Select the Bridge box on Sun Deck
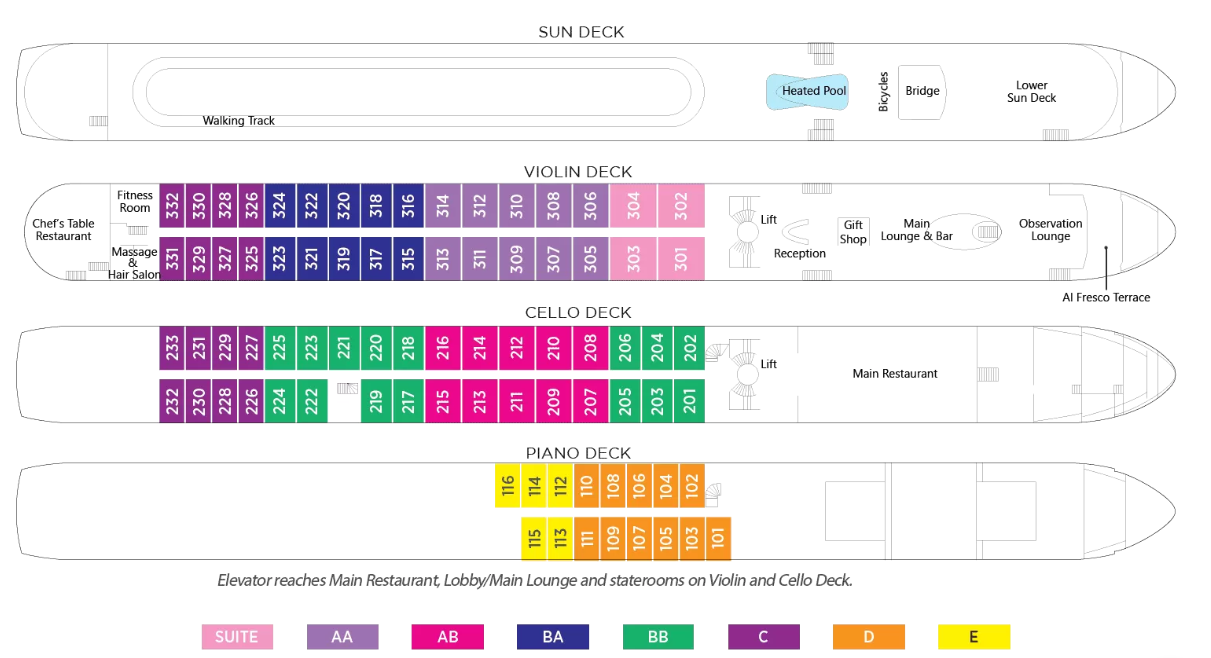 (922, 91)
